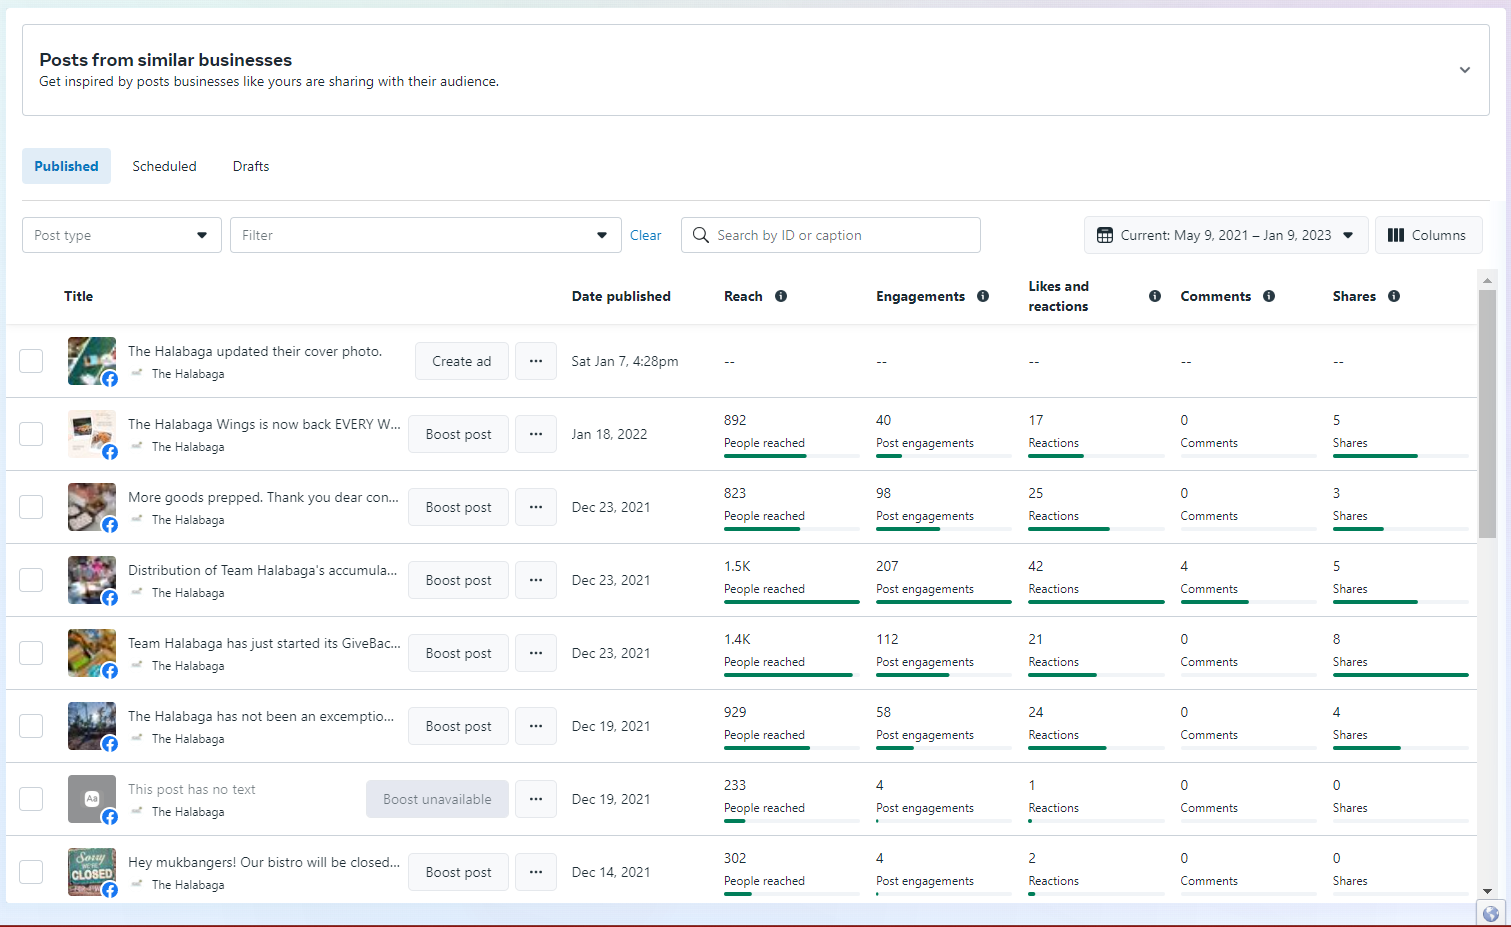Image resolution: width=1511 pixels, height=927 pixels.
Task: Open more options for no-text post
Action: coord(536,799)
